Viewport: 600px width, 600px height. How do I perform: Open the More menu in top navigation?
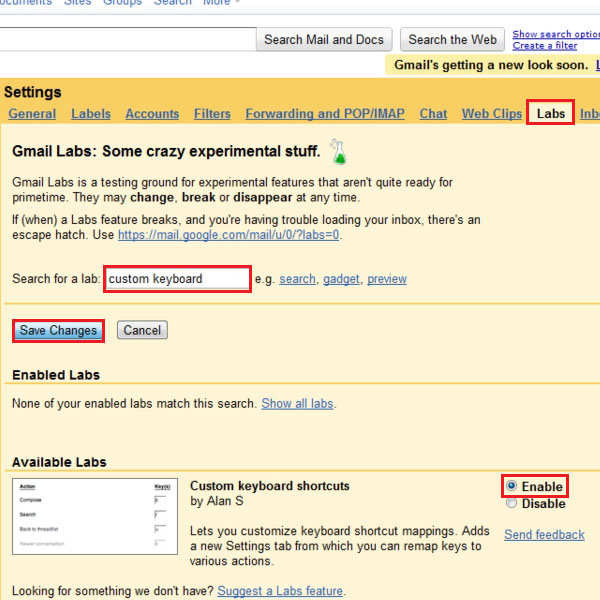click(221, 3)
